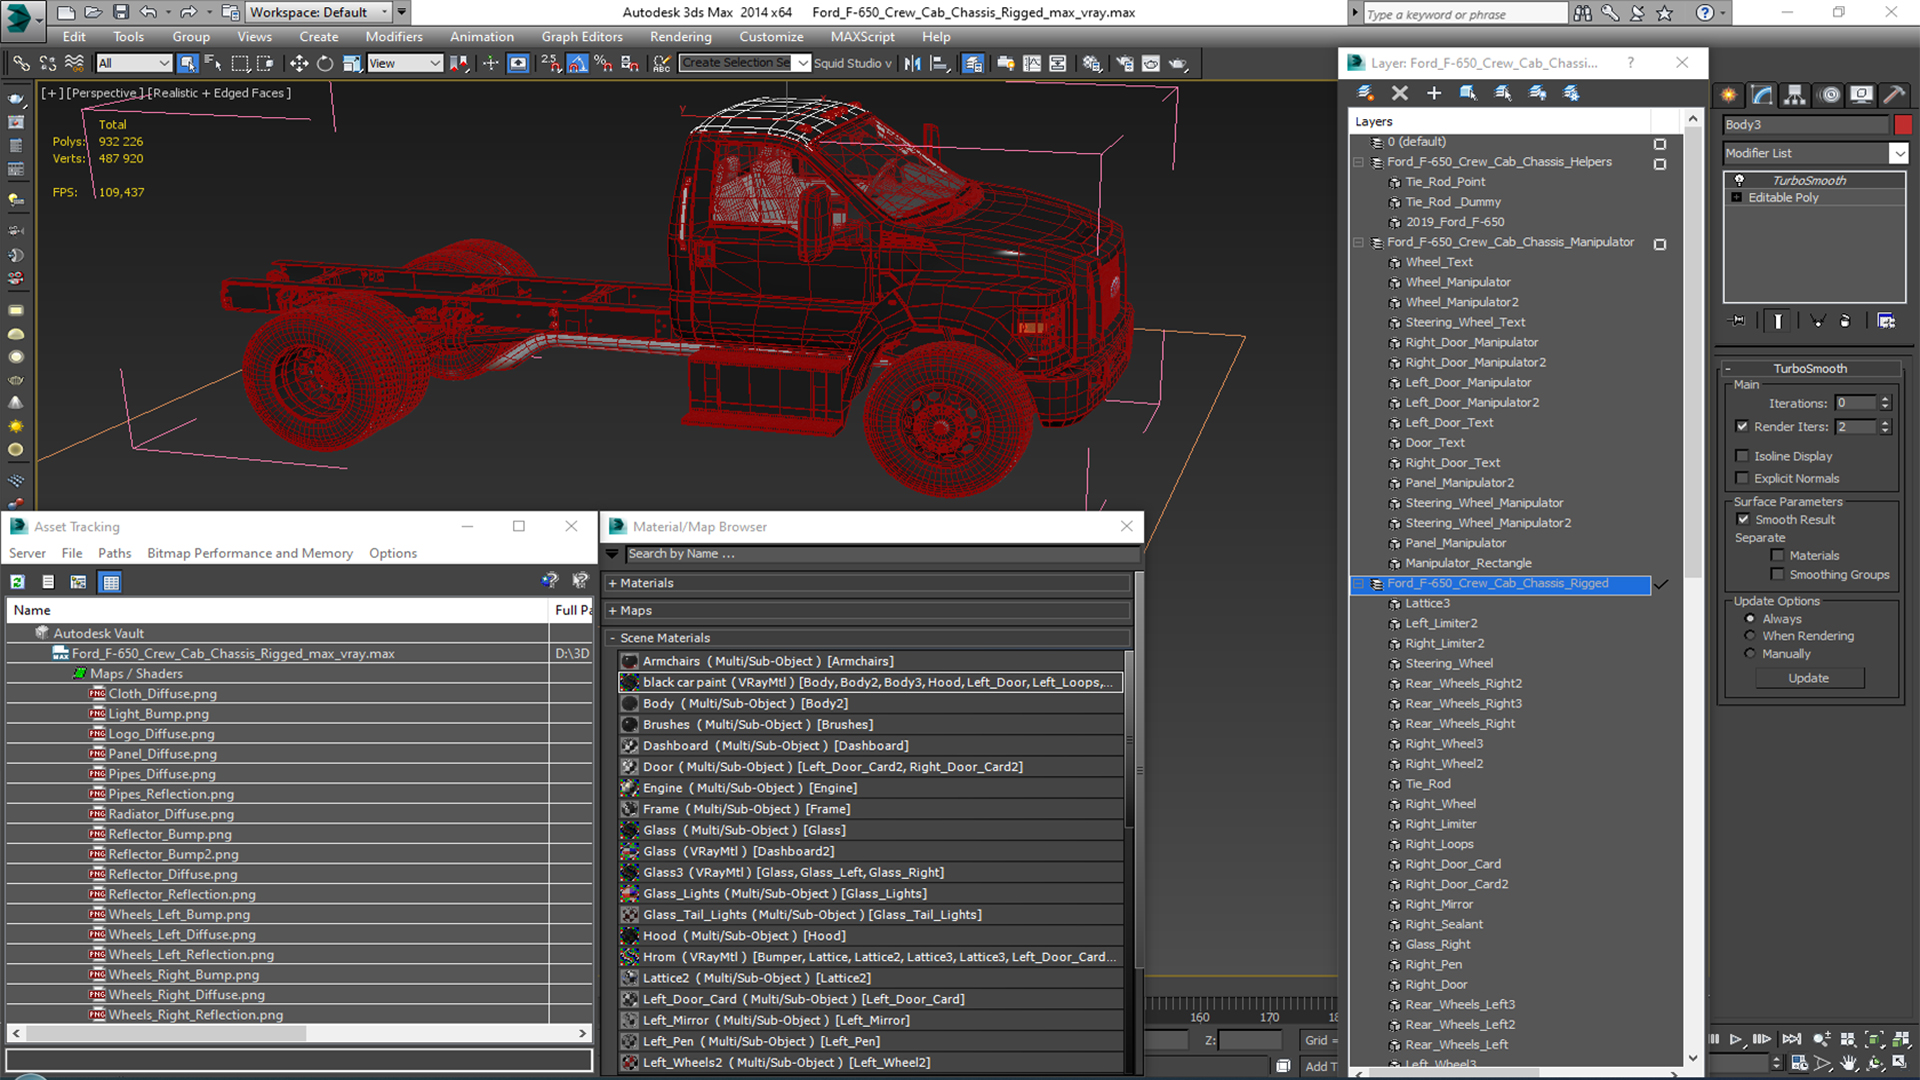Enable Isoline Display checkbox
1920x1080 pixels.
1742,456
